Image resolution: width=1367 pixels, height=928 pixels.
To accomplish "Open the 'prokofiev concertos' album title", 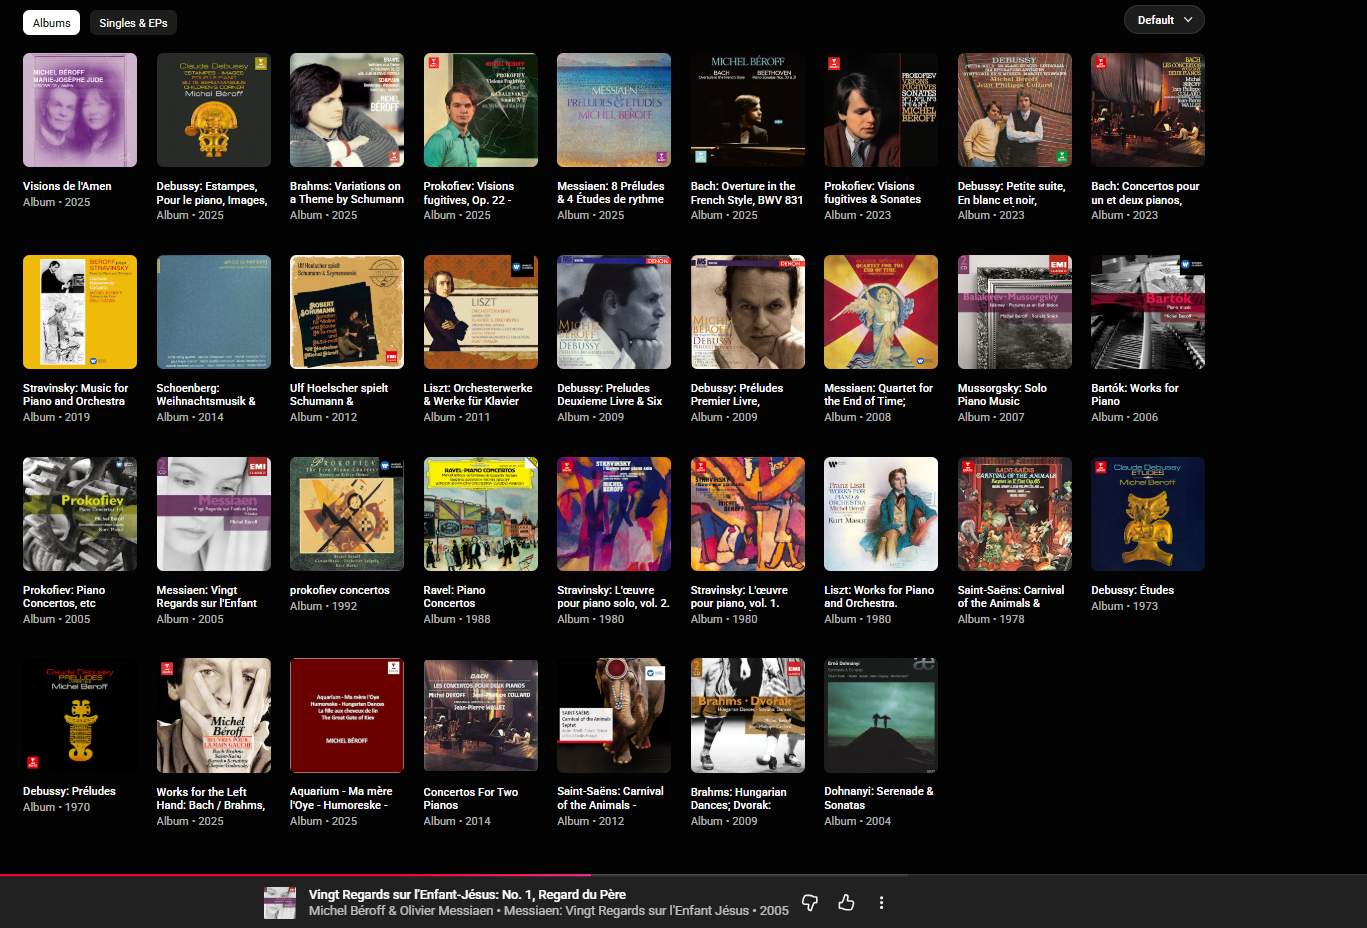I will (340, 590).
